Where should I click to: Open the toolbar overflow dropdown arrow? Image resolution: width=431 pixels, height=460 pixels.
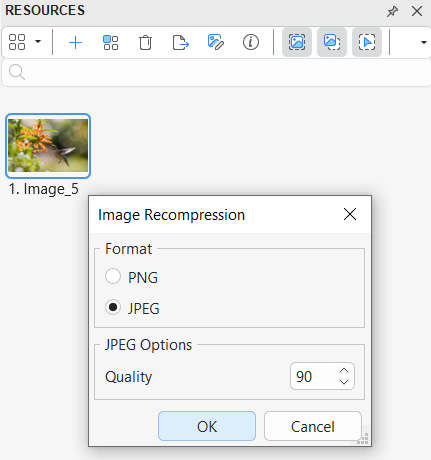pyautogui.click(x=424, y=42)
